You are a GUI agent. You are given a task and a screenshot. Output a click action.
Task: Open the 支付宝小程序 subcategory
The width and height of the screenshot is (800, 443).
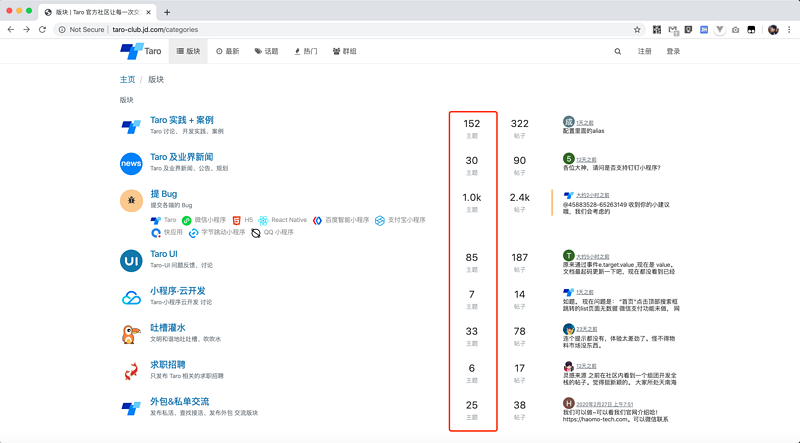[400, 220]
